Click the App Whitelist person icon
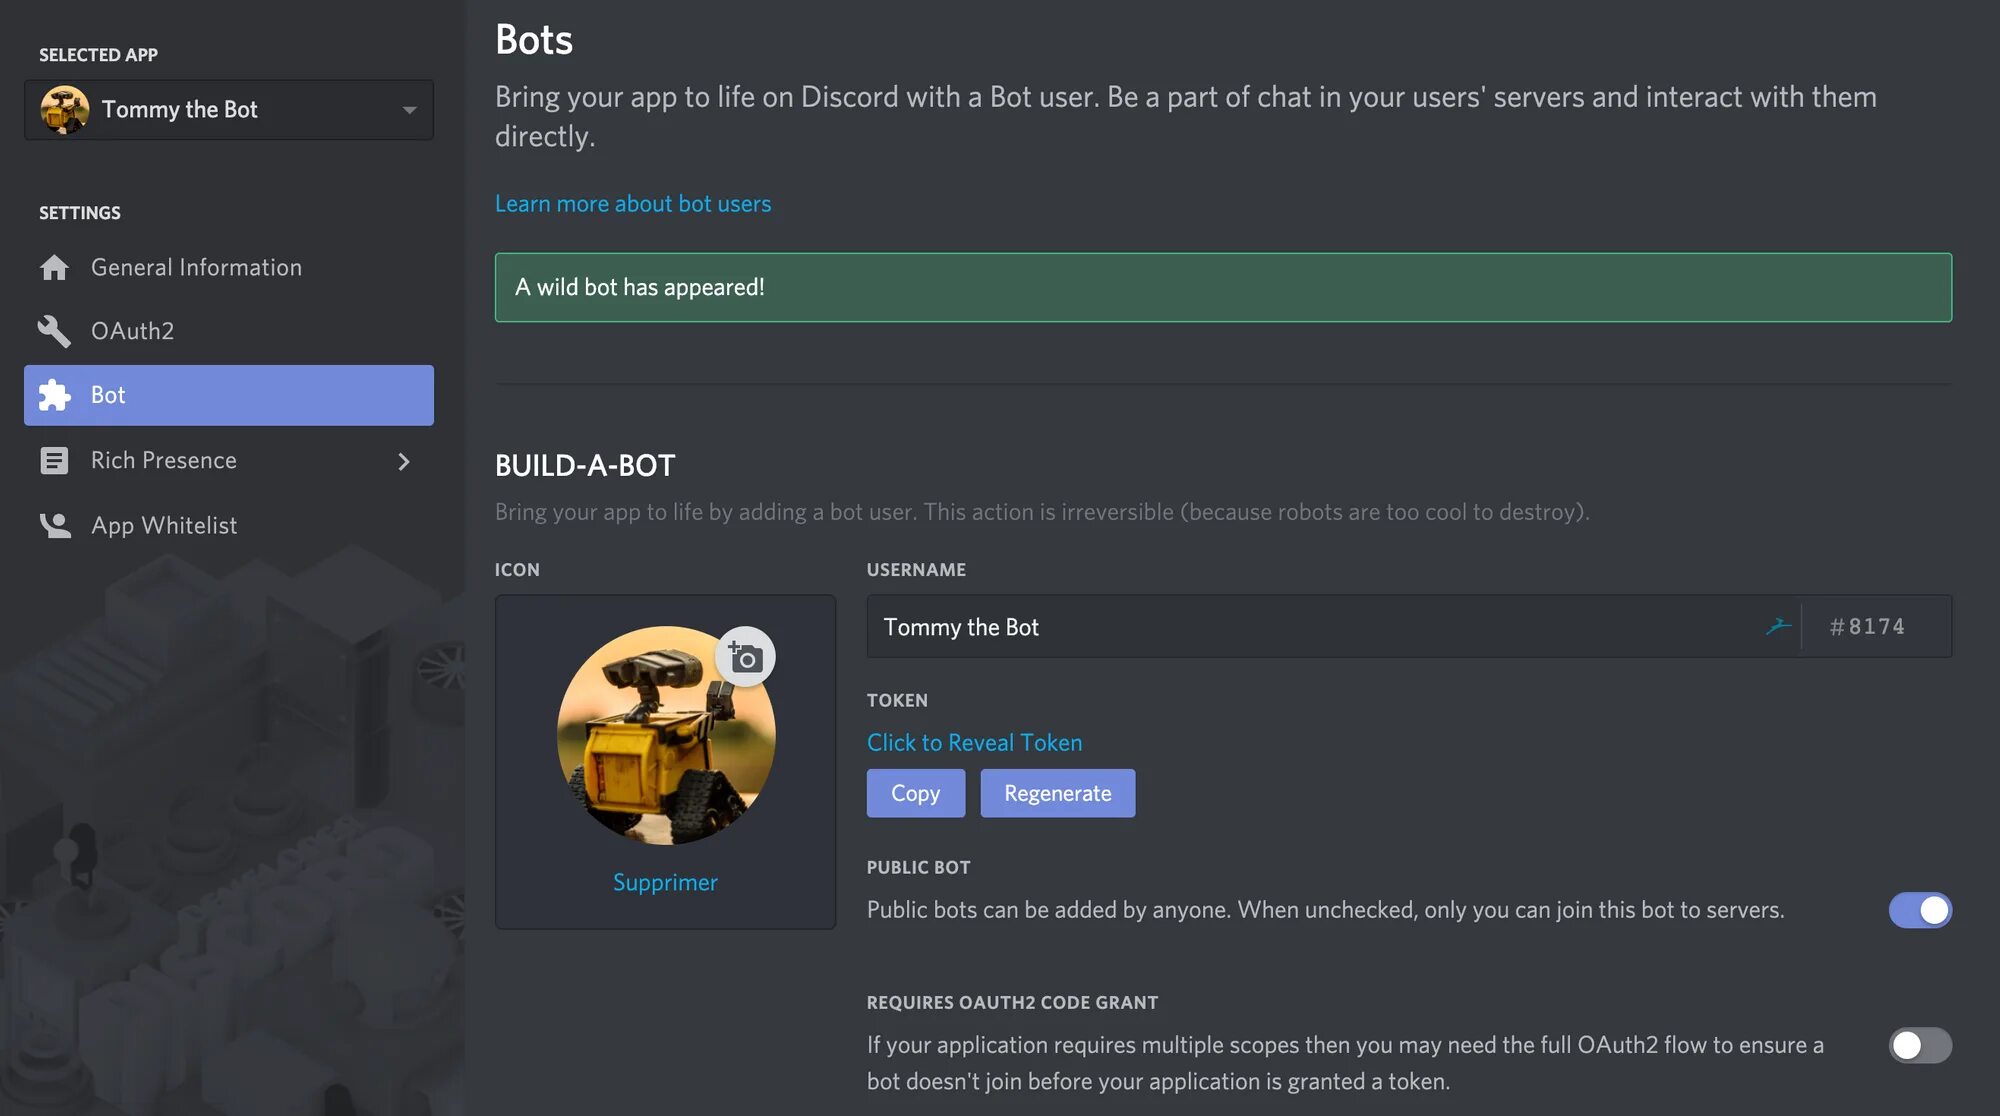This screenshot has width=2000, height=1116. (x=54, y=525)
